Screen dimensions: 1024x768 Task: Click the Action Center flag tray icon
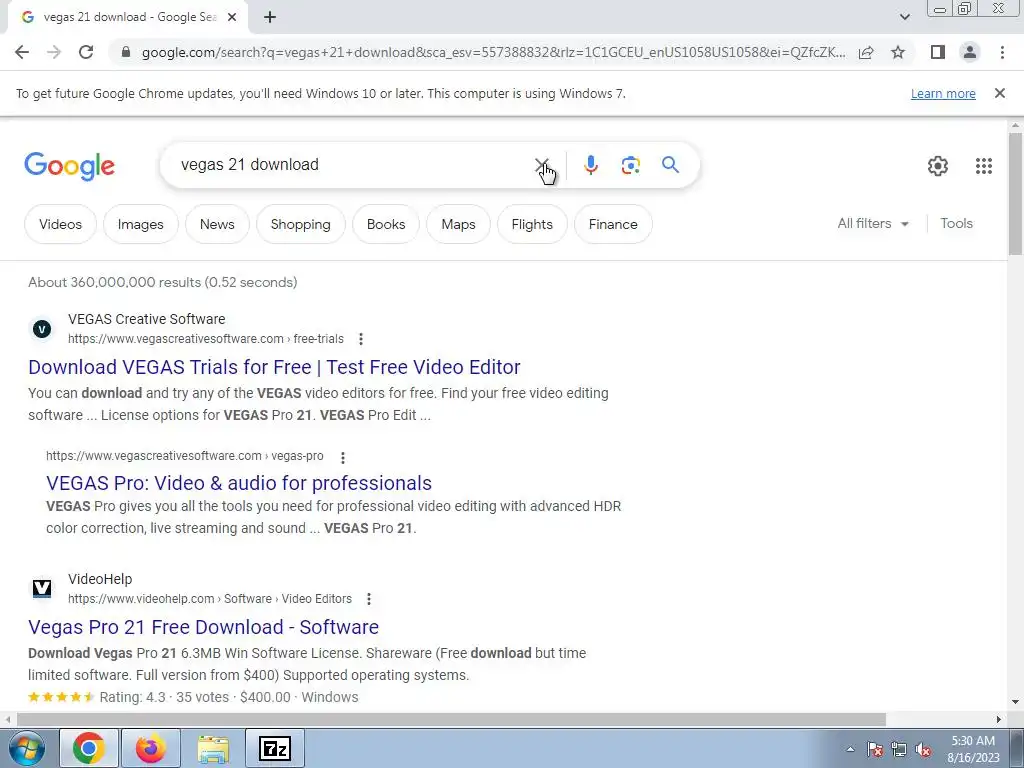(x=875, y=749)
